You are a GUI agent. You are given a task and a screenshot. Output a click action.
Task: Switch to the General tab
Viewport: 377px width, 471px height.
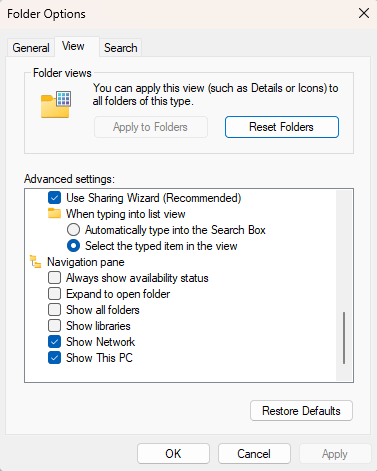[x=31, y=48]
